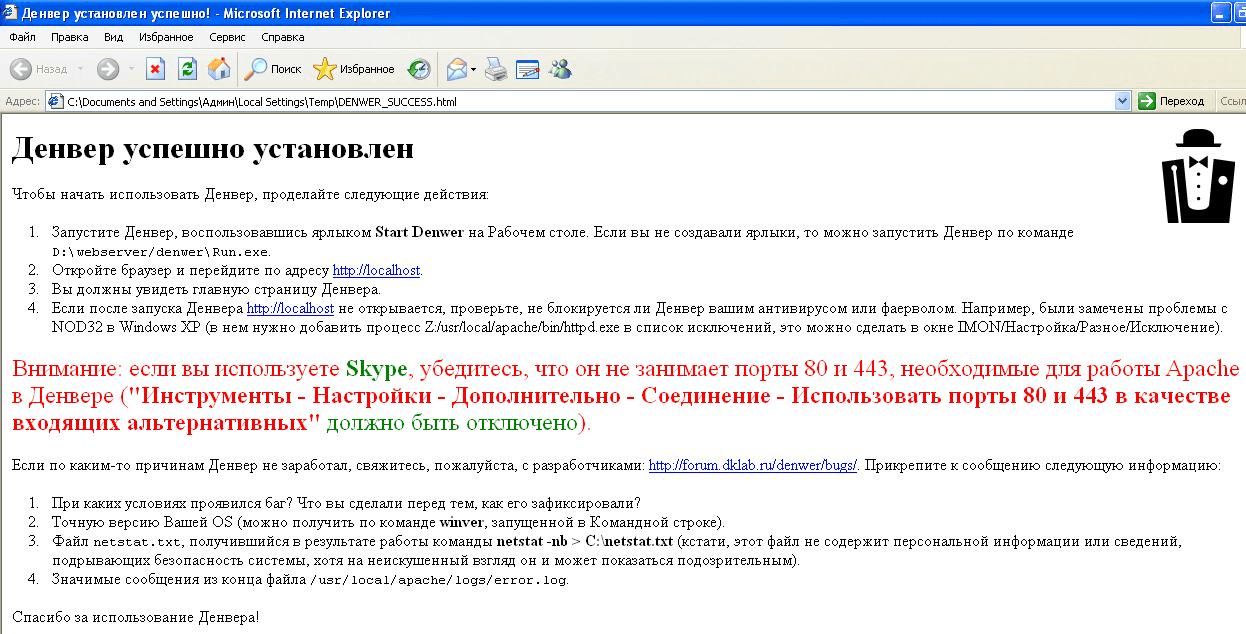Screen dimensions: 1246x634
Task: Open the Файл menu
Action: click(x=22, y=37)
